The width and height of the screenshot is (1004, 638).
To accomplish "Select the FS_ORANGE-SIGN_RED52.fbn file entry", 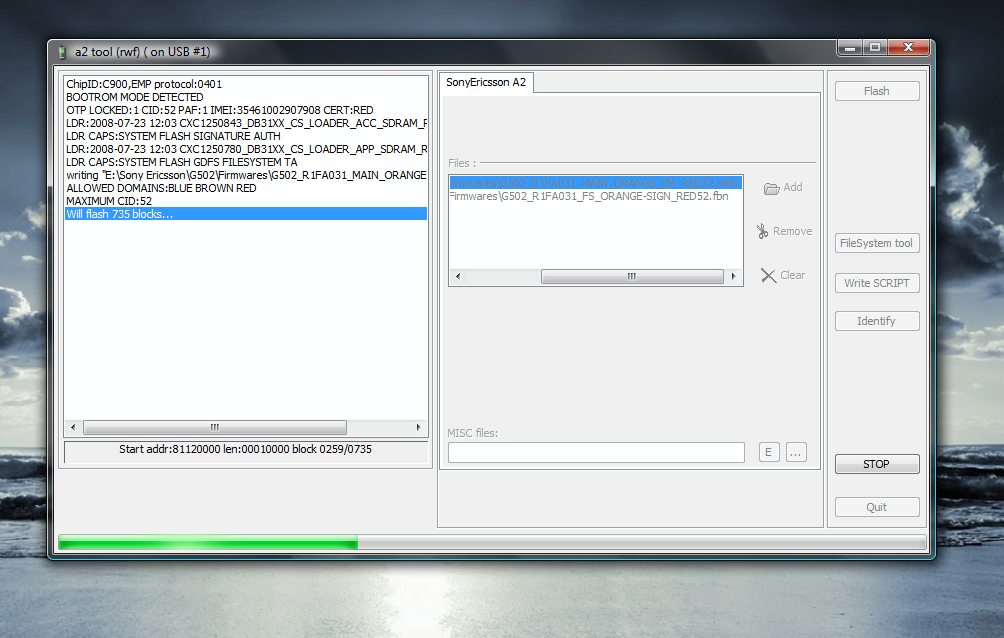I will [x=595, y=196].
